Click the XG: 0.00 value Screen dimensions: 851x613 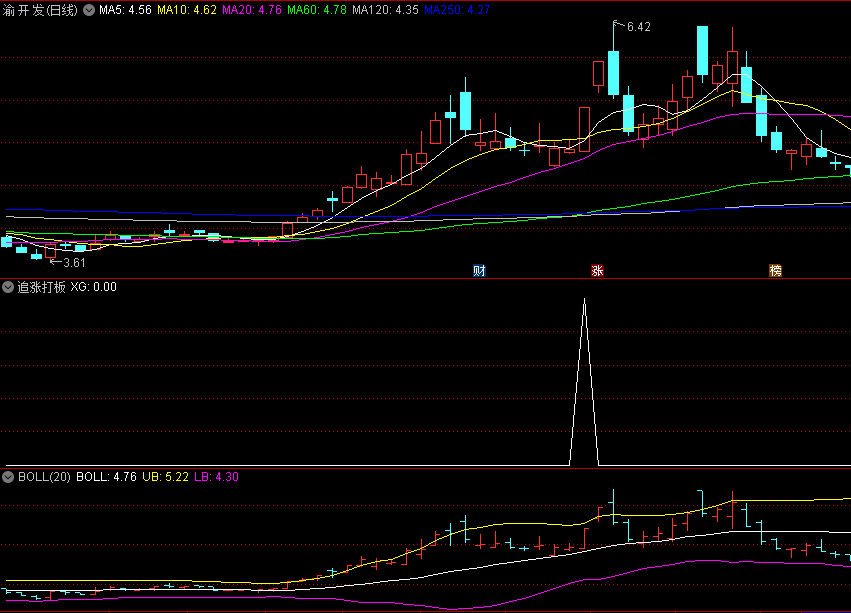tap(93, 287)
